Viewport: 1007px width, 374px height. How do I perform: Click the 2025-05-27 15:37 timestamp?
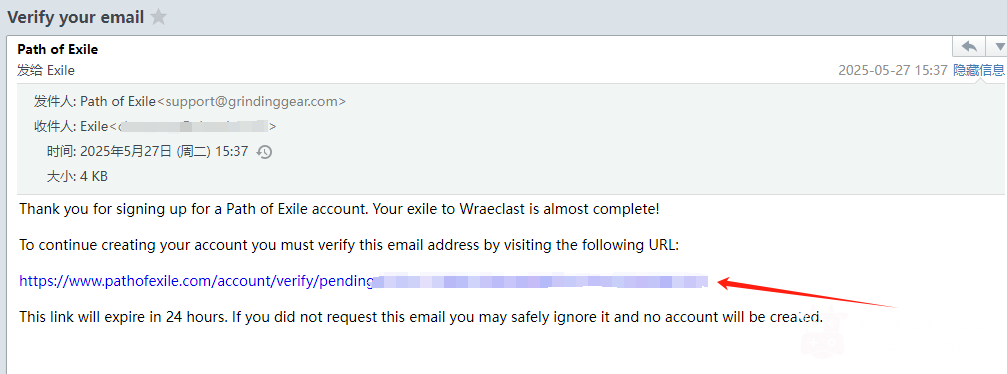[x=893, y=70]
